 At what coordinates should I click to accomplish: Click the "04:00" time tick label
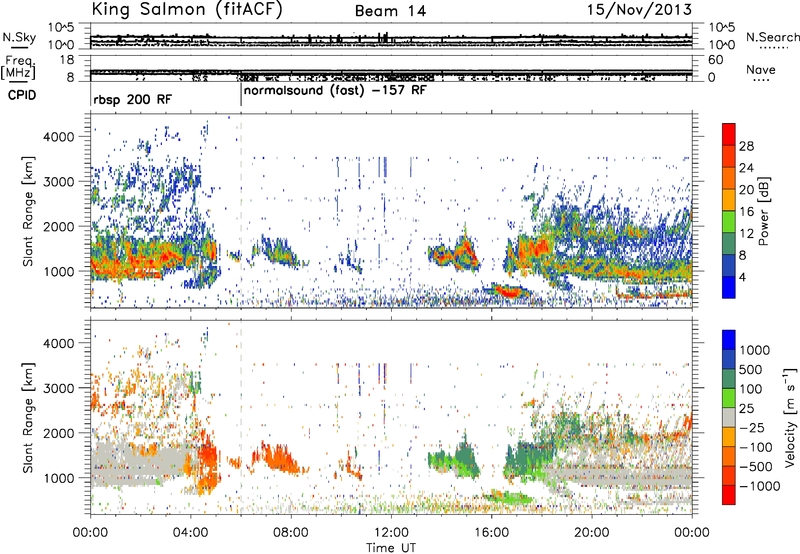coord(190,533)
